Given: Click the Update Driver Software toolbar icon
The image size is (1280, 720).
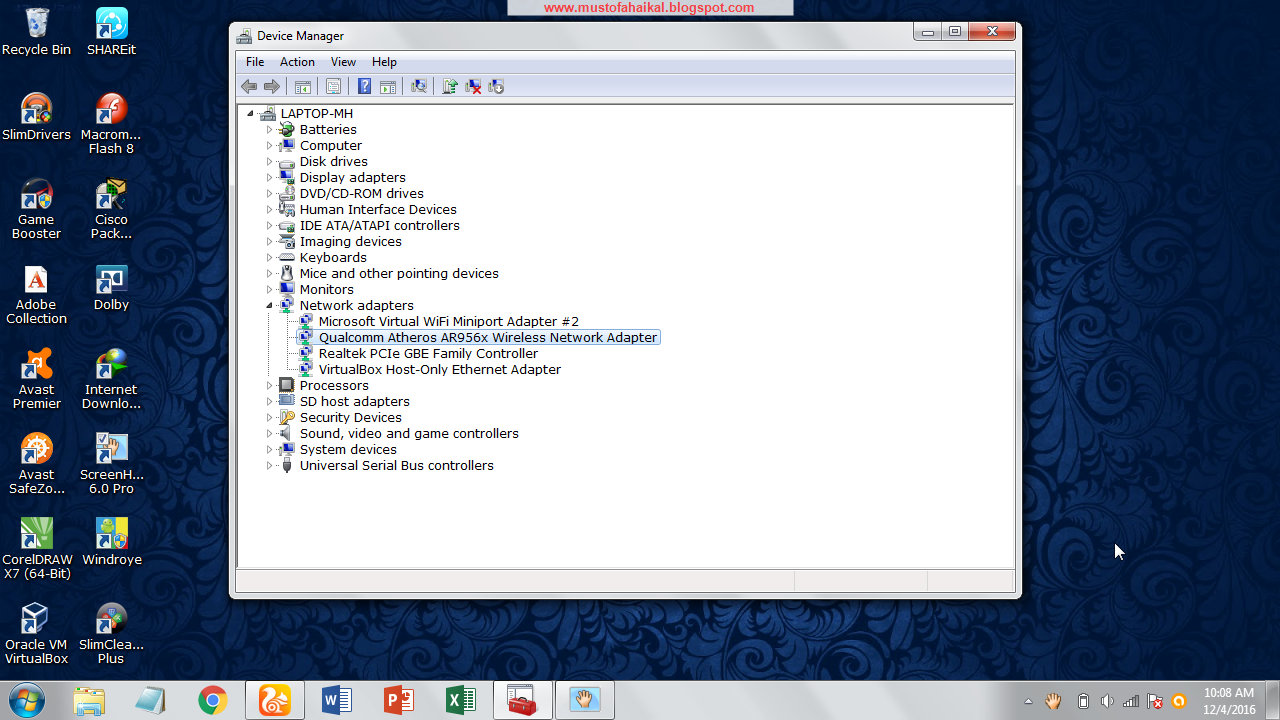Looking at the screenshot, I should click(449, 86).
